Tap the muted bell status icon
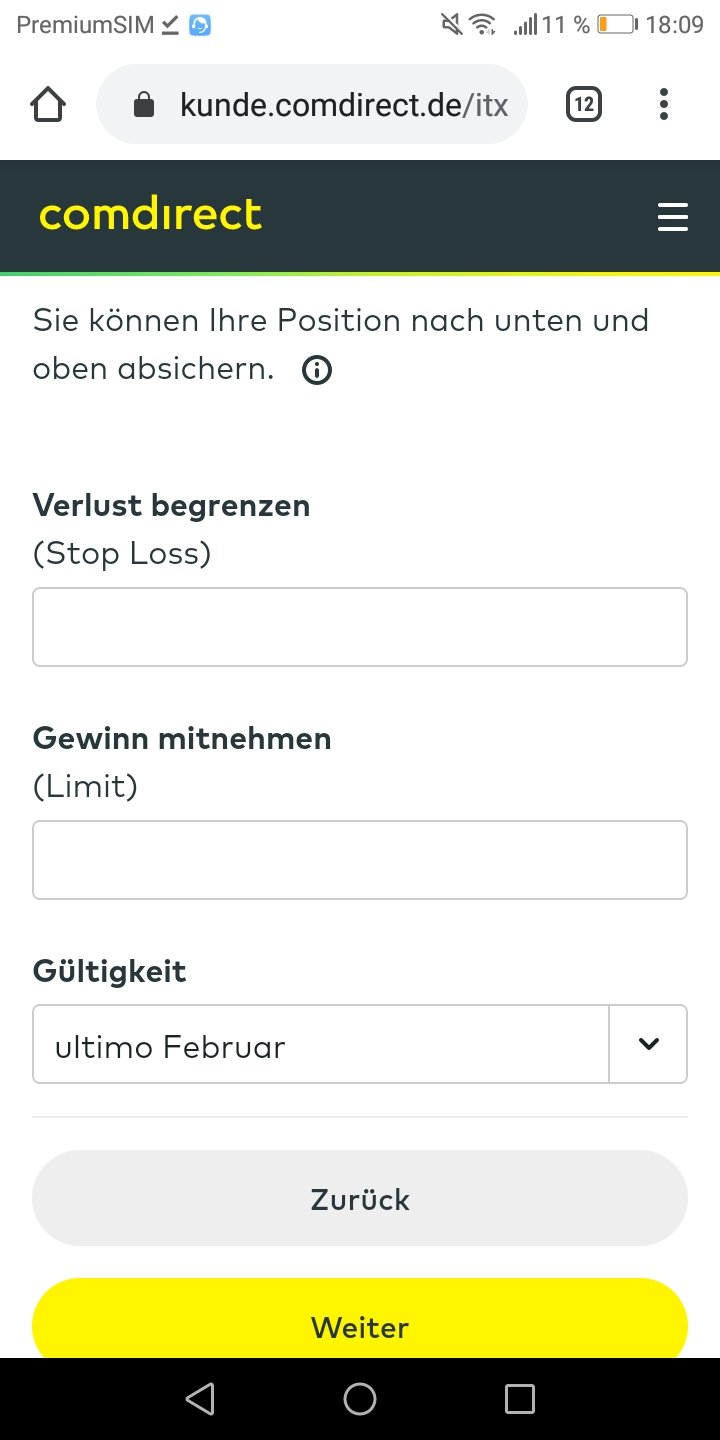Screen dimensions: 720x1440 [x=451, y=25]
